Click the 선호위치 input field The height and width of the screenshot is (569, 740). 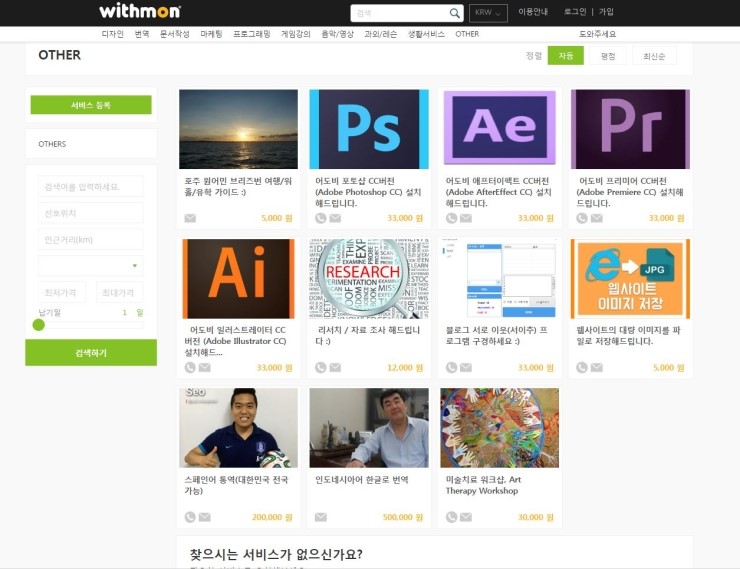[x=91, y=213]
